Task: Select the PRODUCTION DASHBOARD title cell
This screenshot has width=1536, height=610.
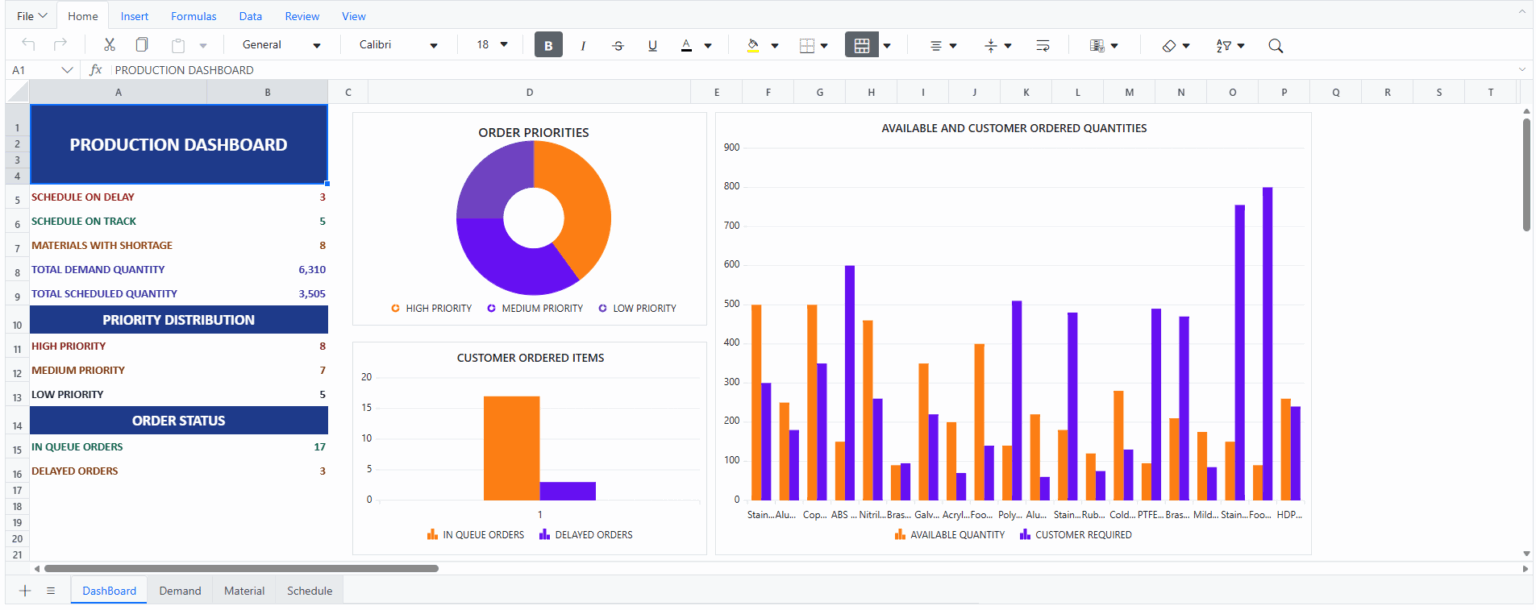Action: [179, 144]
